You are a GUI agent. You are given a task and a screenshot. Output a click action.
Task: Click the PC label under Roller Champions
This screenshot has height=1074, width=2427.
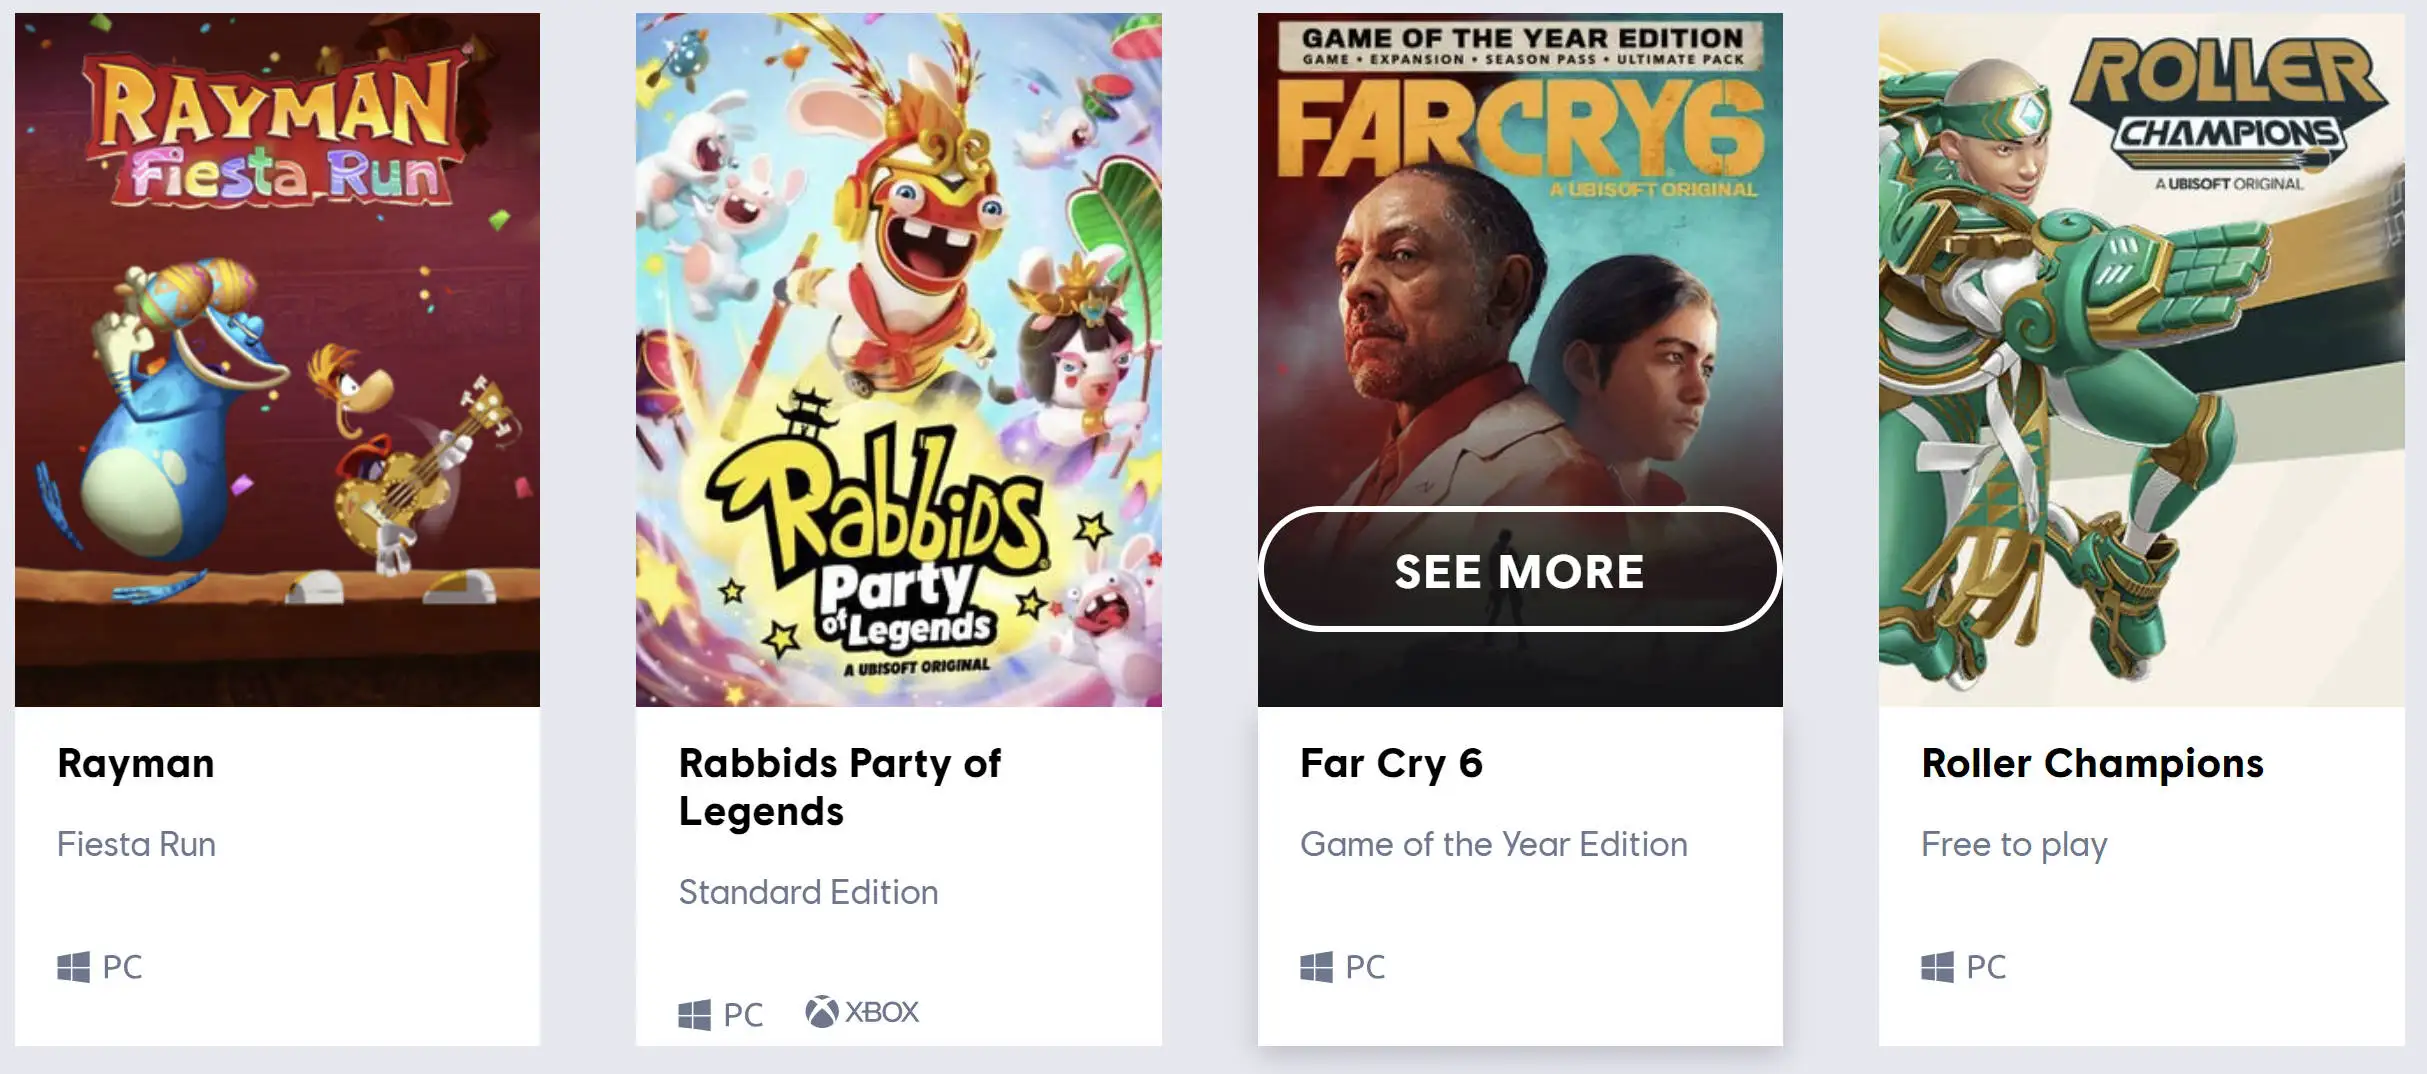point(1986,967)
